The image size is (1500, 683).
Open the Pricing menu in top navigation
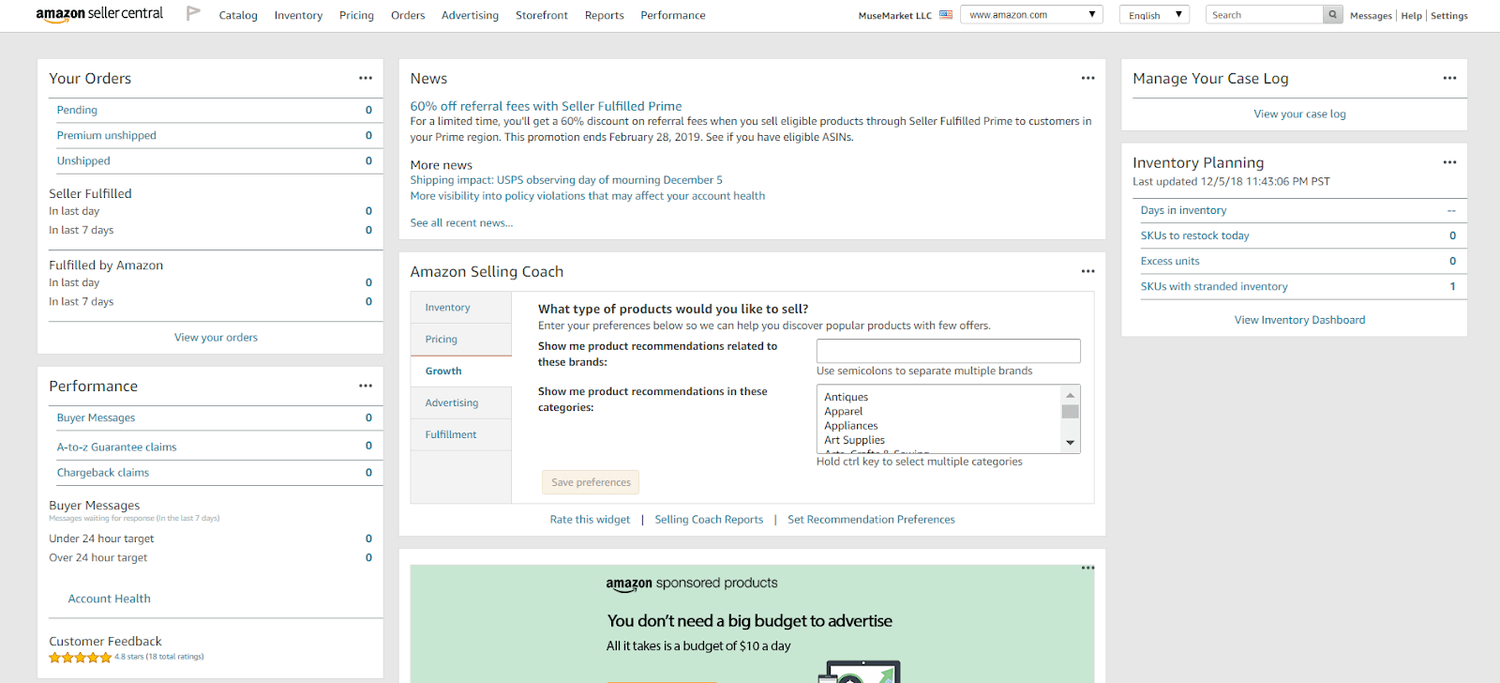pos(356,15)
